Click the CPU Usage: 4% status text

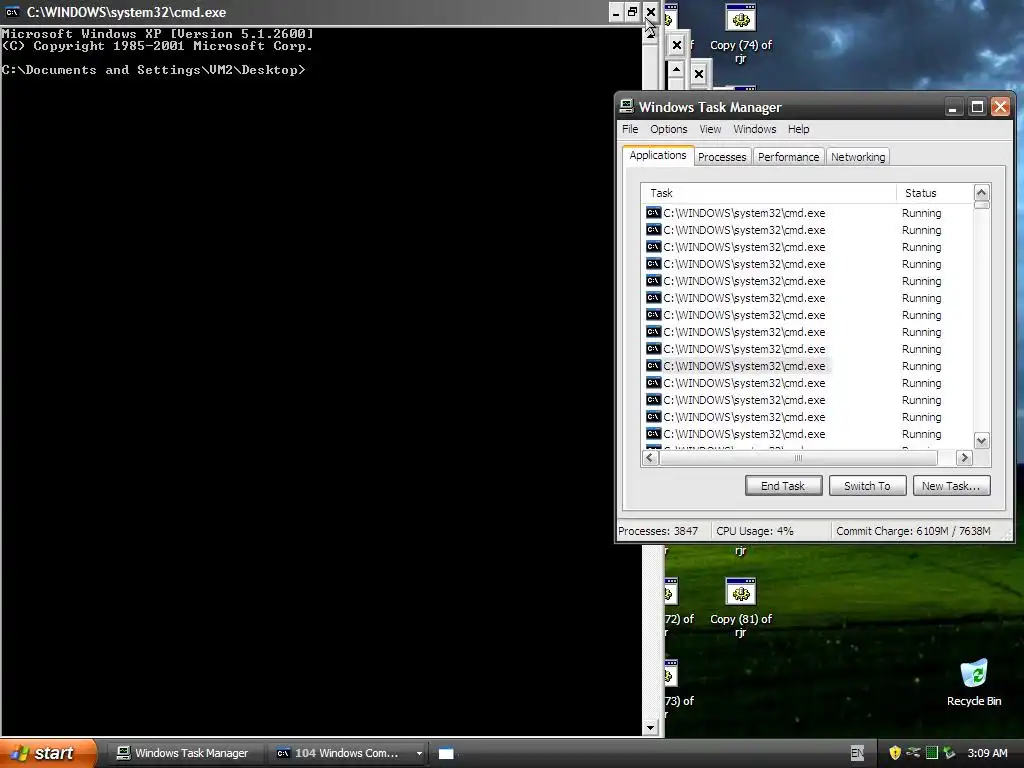755,531
